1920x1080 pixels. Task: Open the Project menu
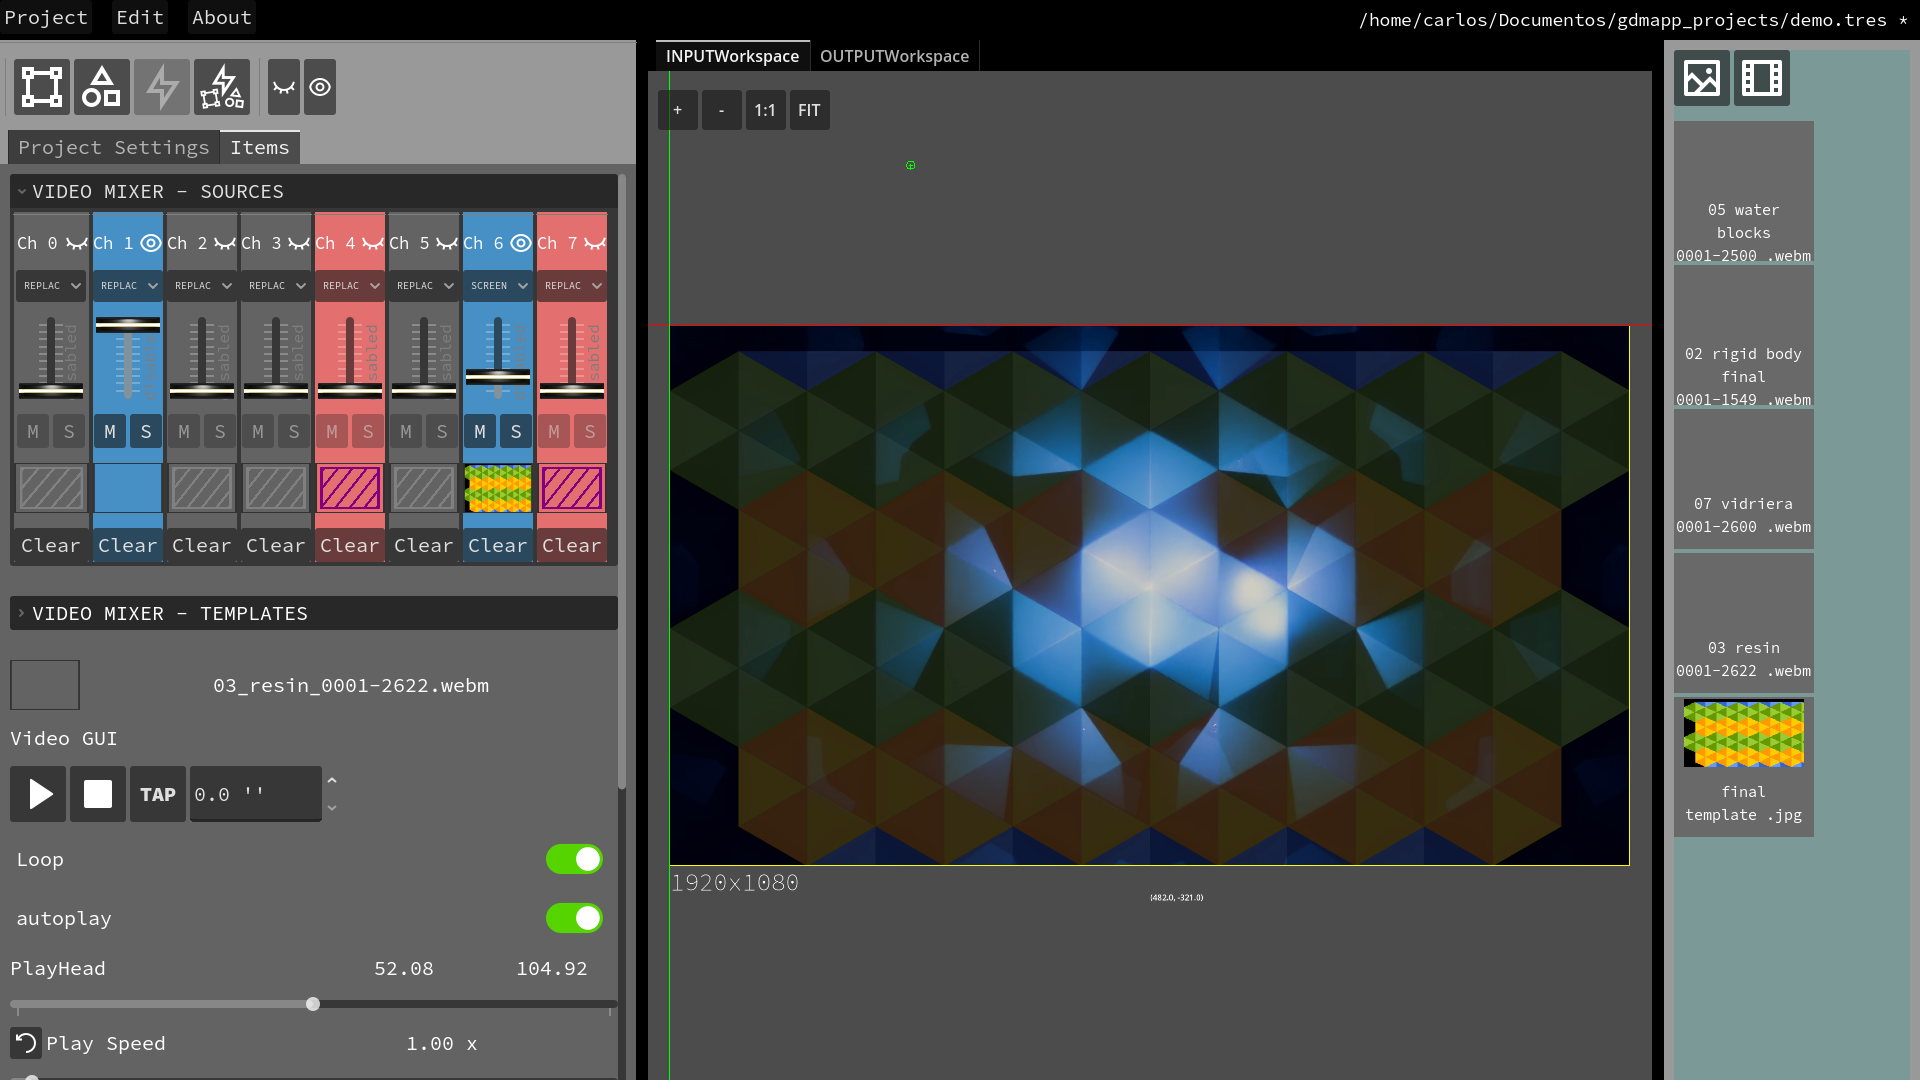[46, 17]
